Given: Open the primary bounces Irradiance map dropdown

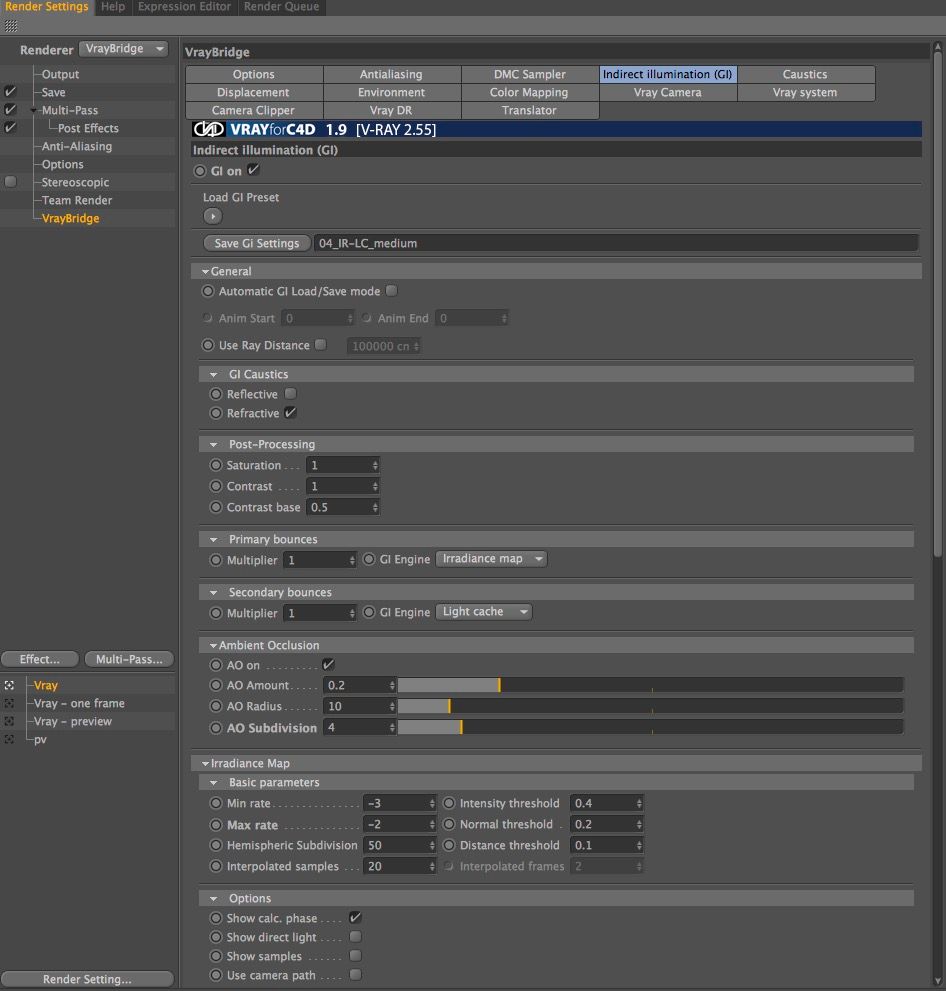Looking at the screenshot, I should (x=491, y=559).
